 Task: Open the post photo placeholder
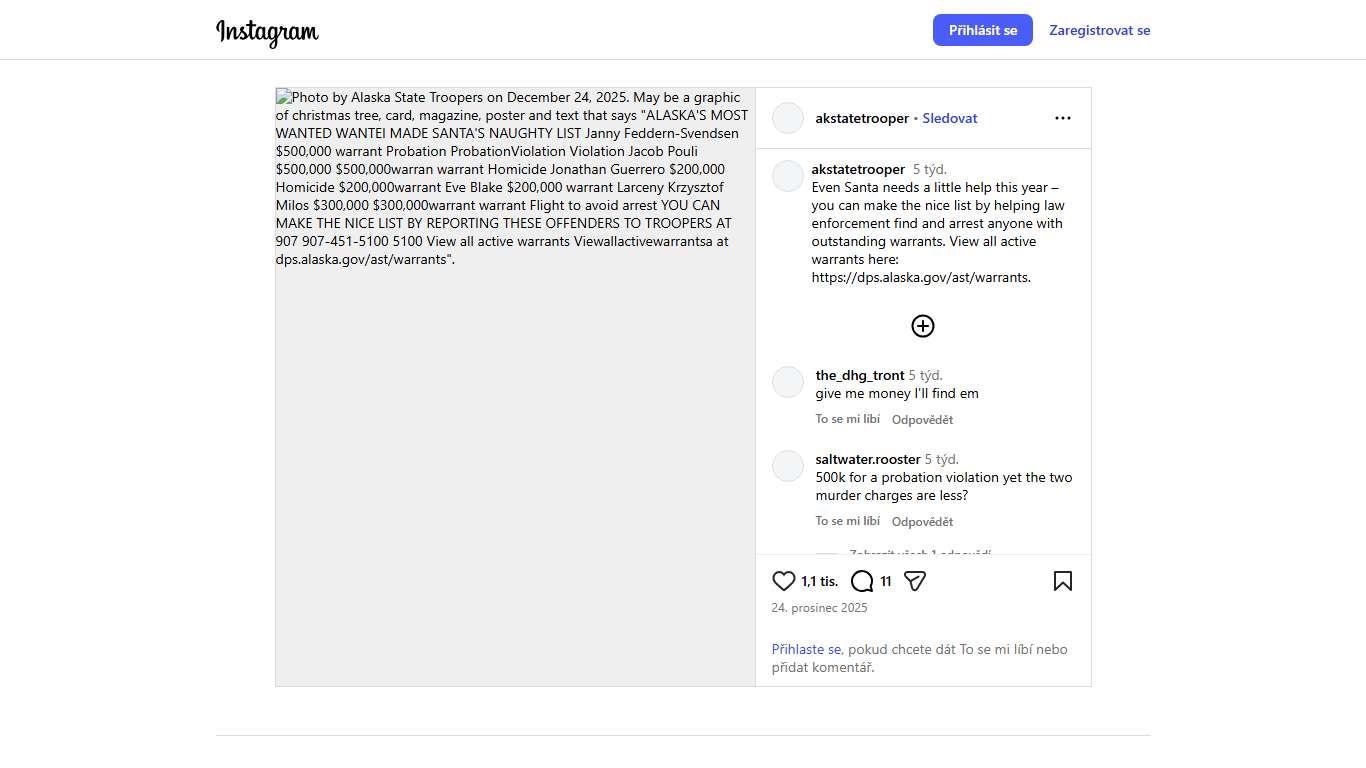515,450
